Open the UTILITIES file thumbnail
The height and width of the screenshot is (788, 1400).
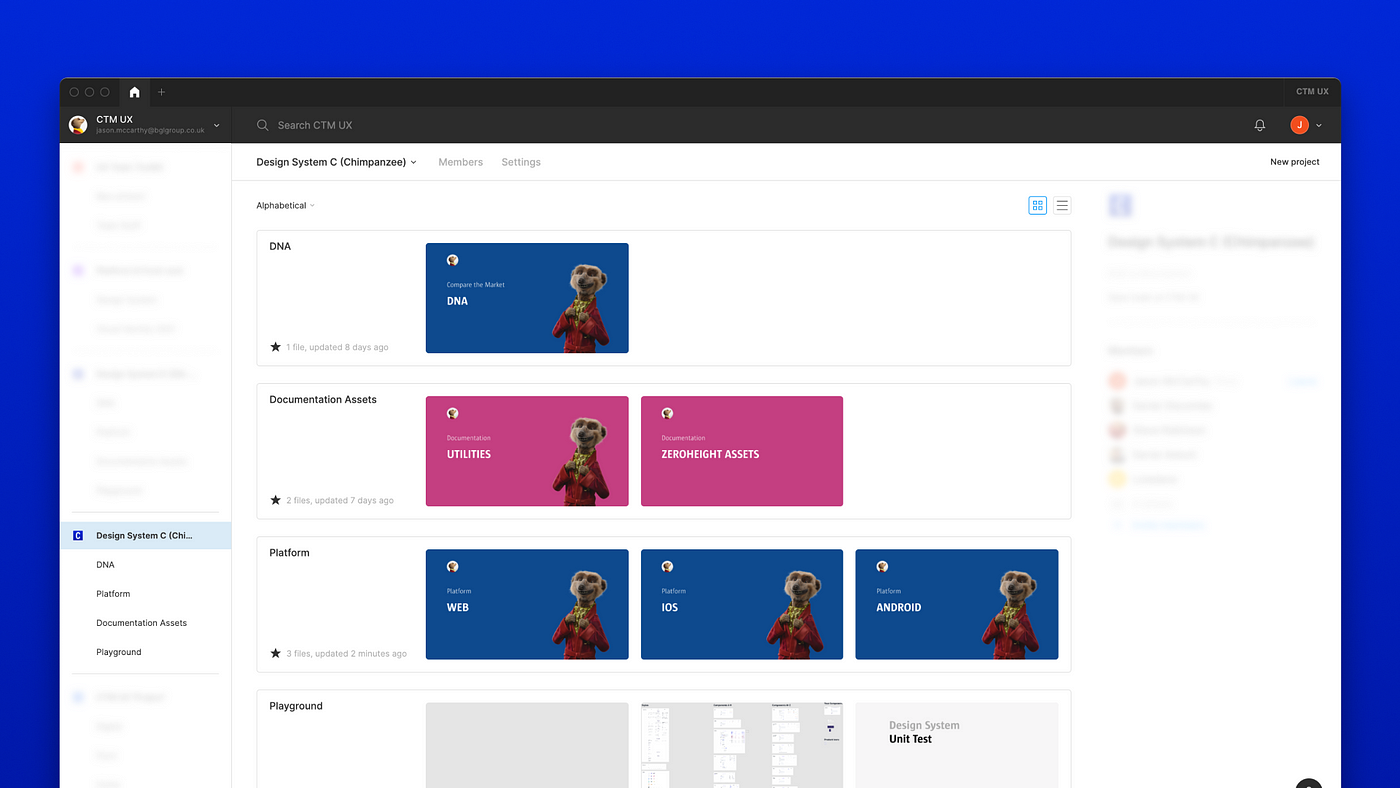[x=527, y=451]
